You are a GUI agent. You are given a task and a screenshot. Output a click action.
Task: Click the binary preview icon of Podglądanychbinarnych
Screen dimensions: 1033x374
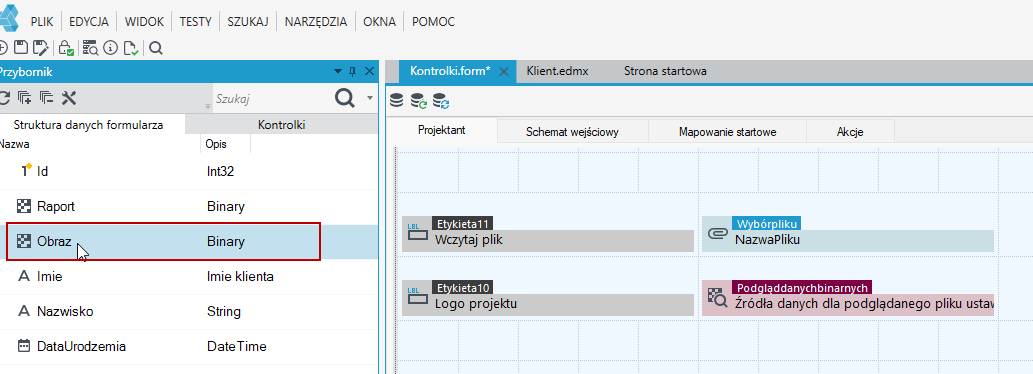click(717, 298)
